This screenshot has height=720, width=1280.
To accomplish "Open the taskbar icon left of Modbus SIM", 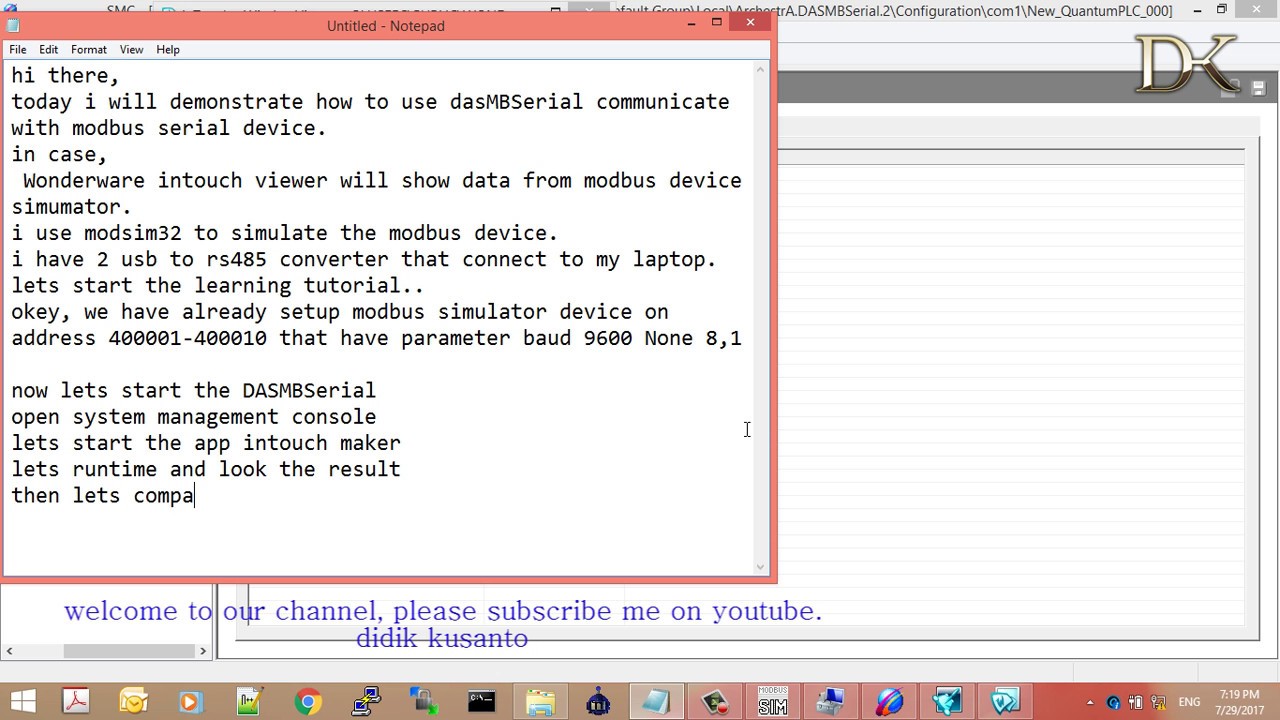I will point(714,701).
